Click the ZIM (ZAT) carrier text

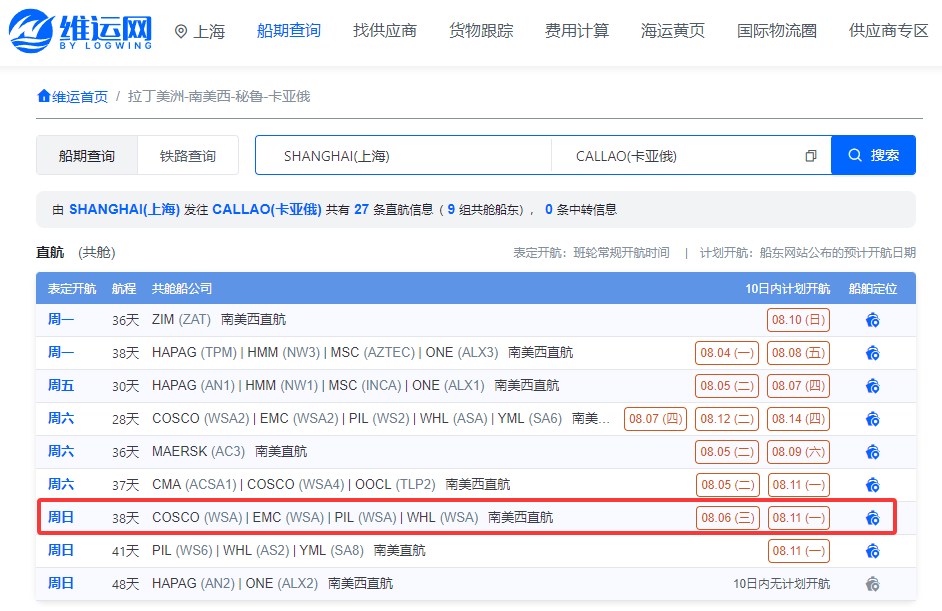pos(181,320)
